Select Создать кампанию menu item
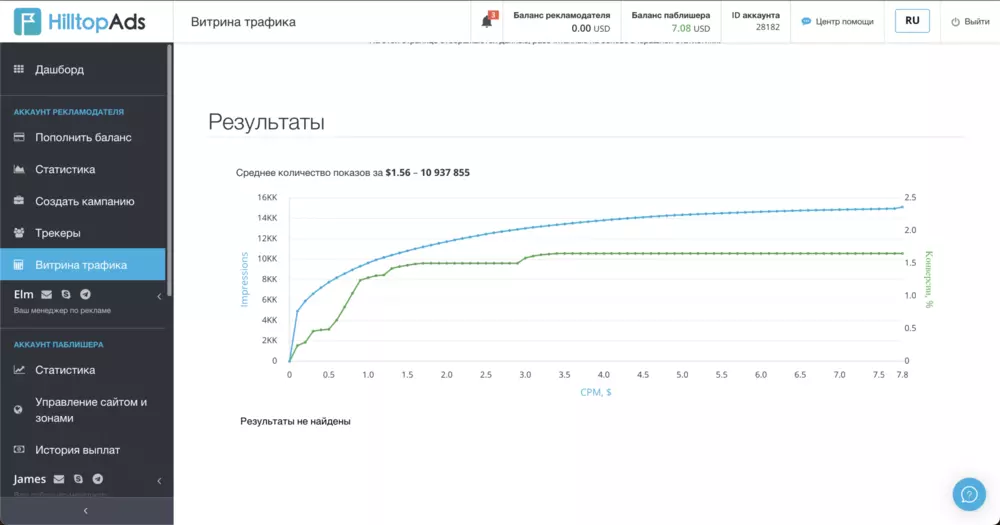 (x=83, y=201)
